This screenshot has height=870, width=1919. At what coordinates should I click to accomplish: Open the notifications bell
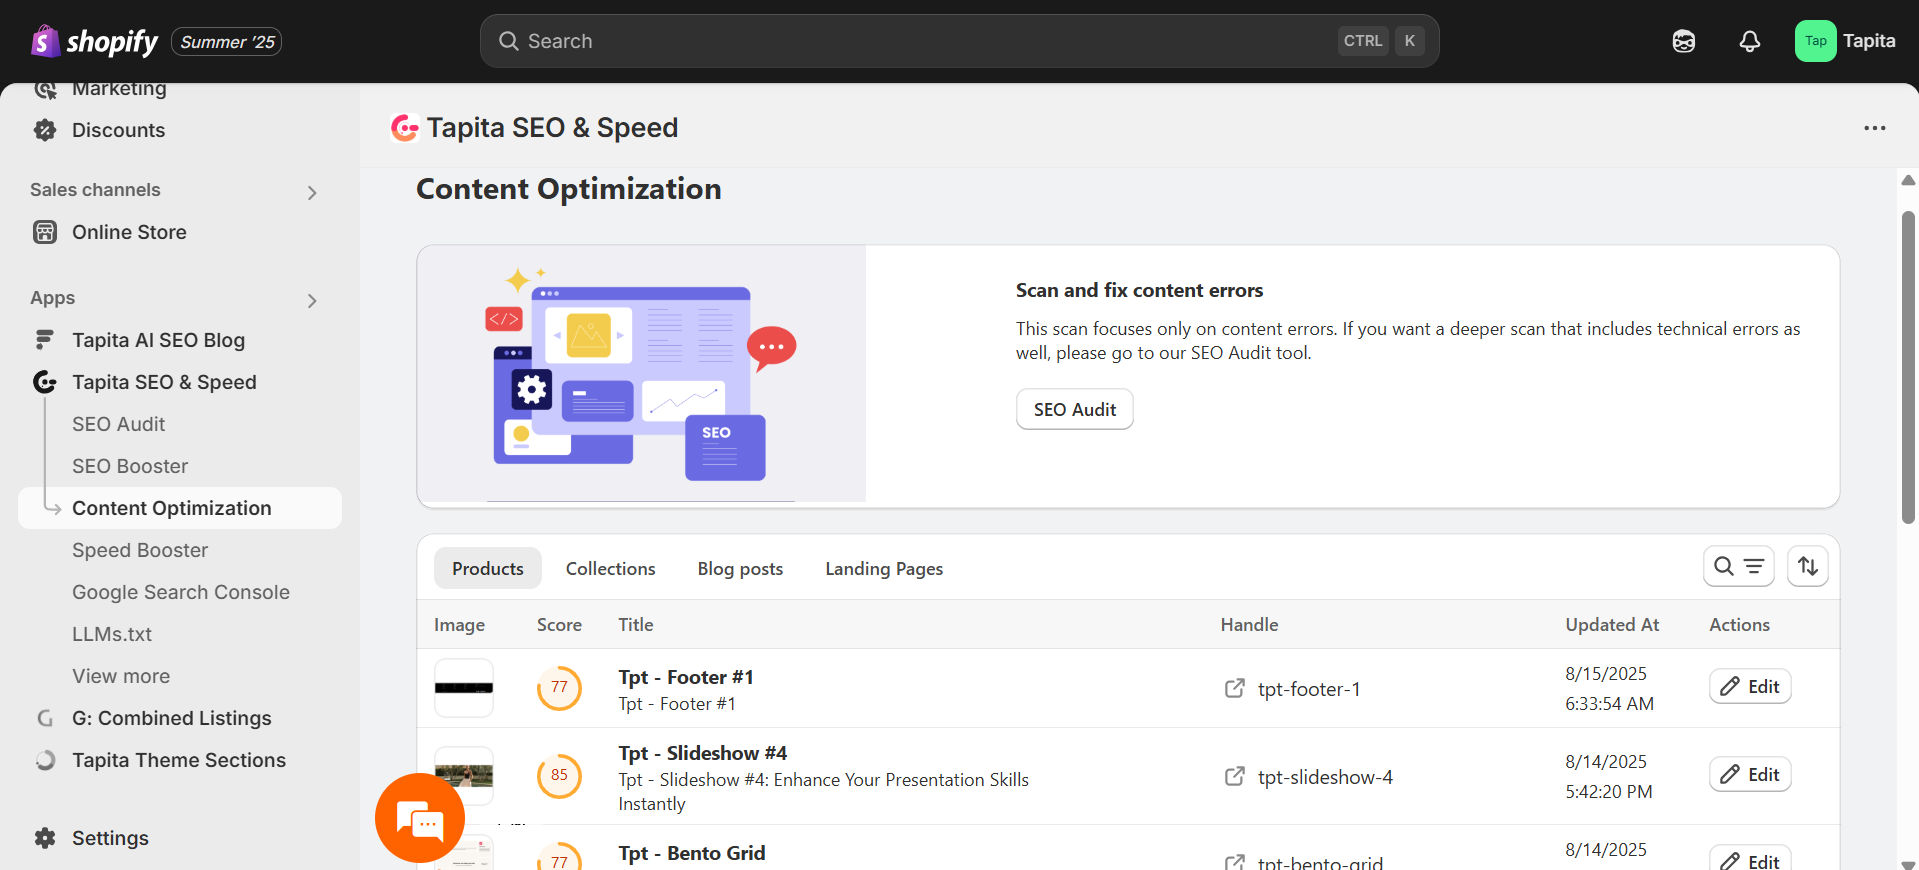coord(1750,41)
